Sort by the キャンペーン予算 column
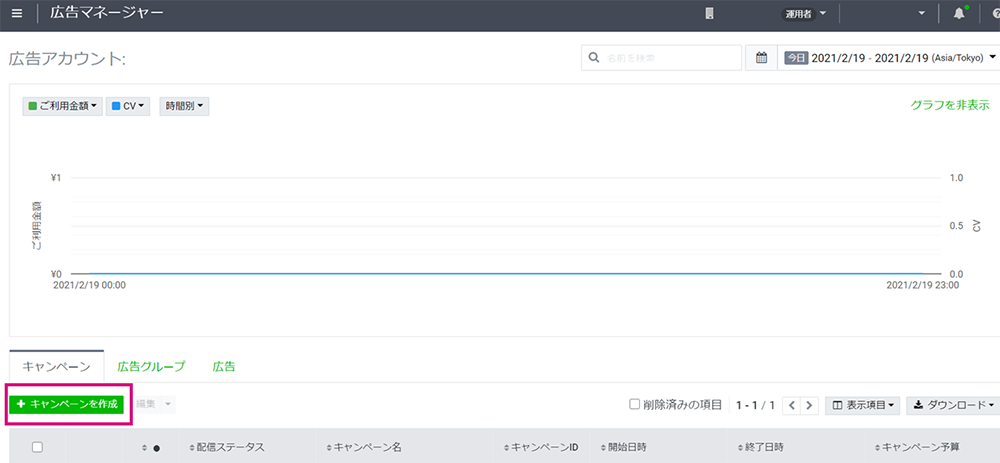This screenshot has height=463, width=1000. click(916, 448)
